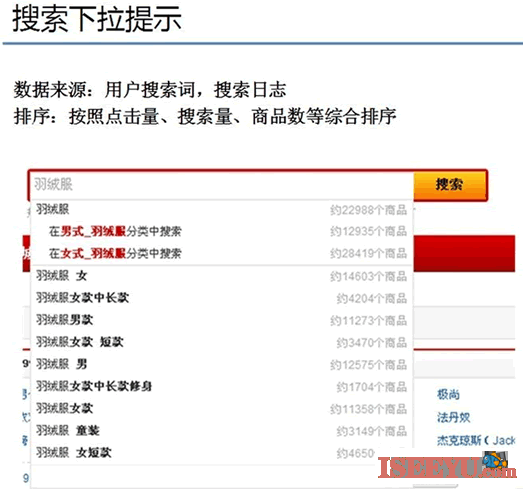Click the ISEEYU fish logo icon
Screen dimensions: 523x489
point(495,461)
